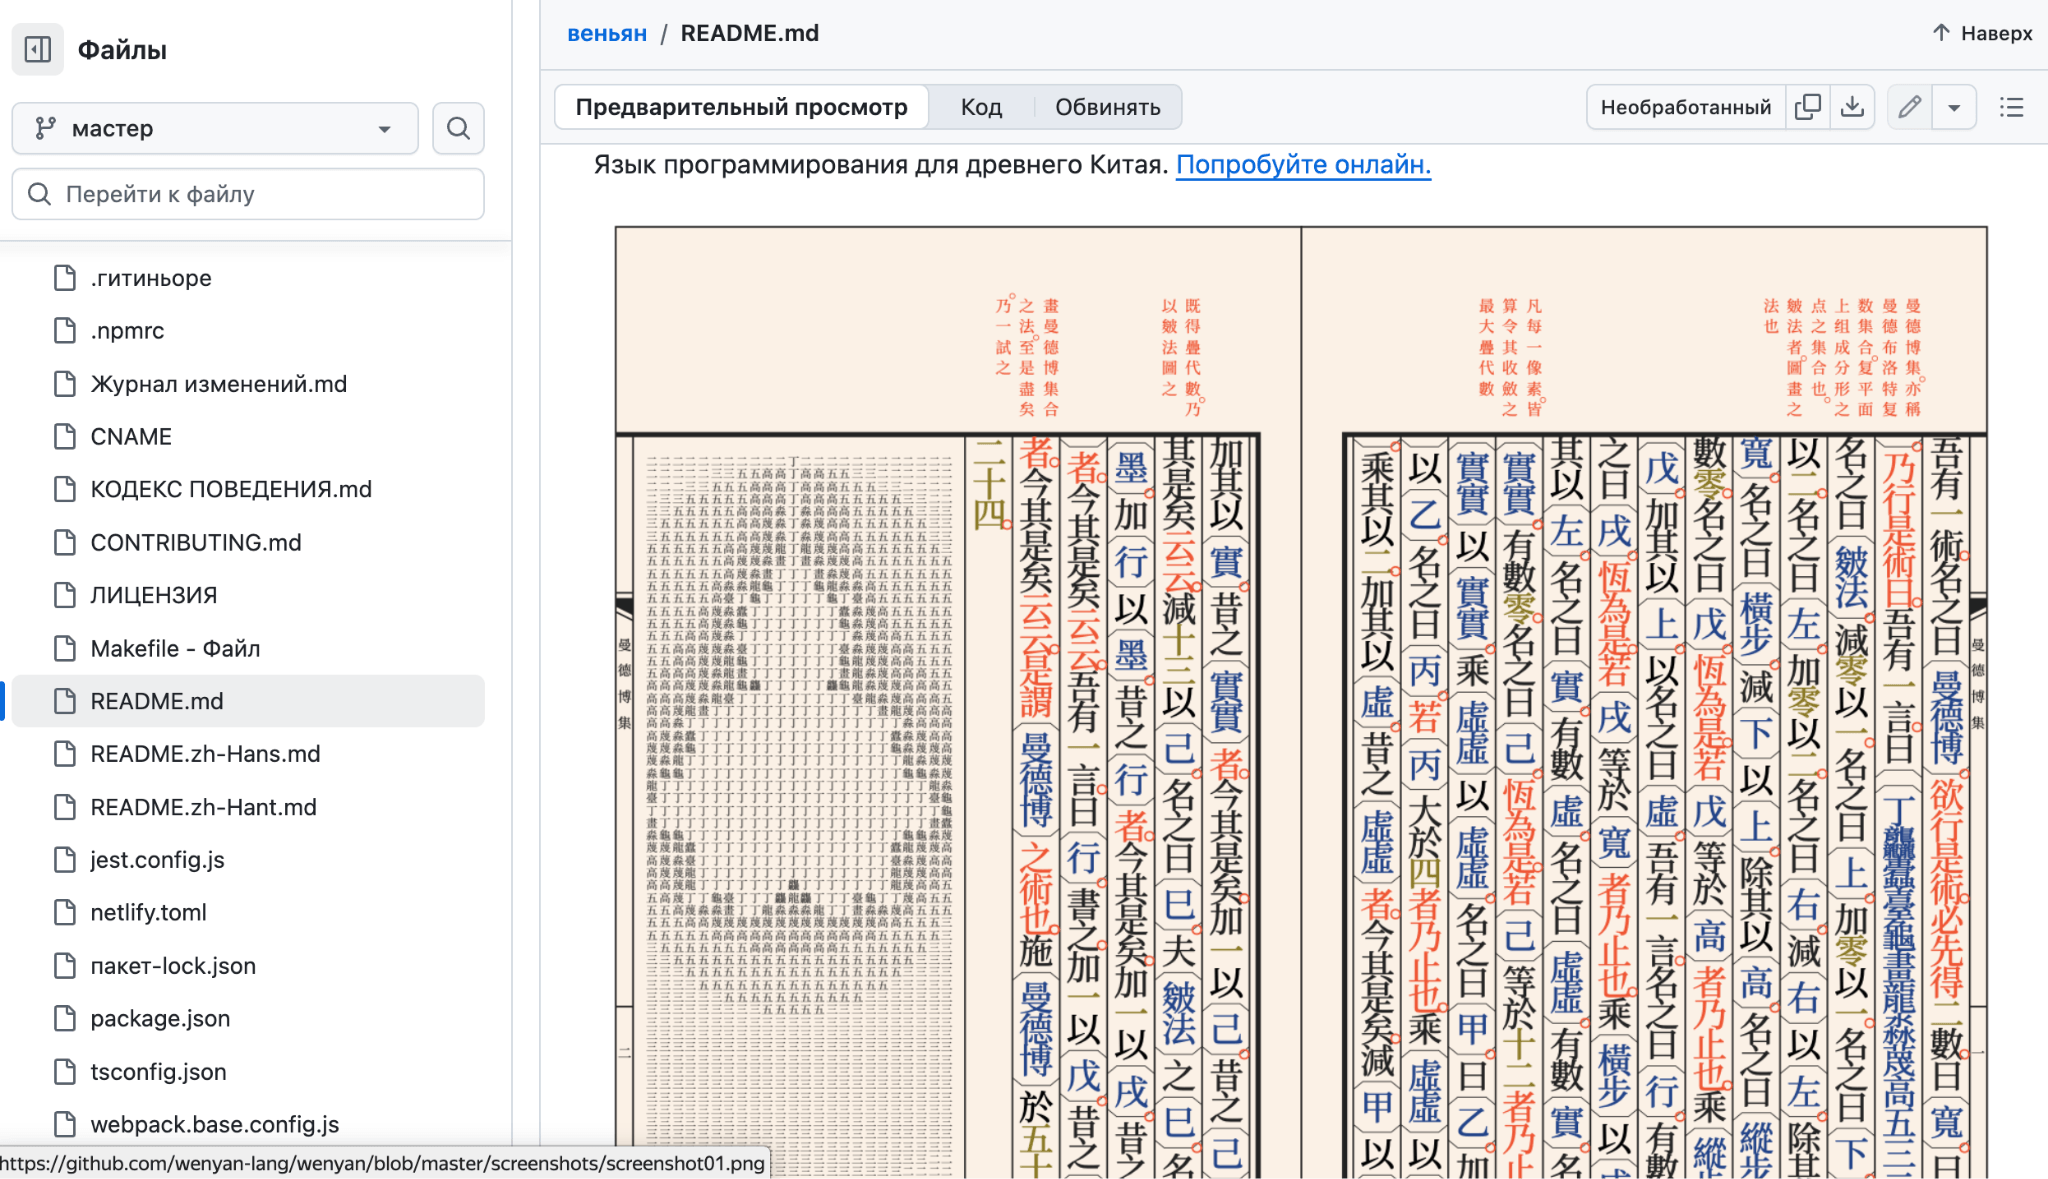Screen dimensions: 2048x1179
Task: Select Предварительный просмотр tab
Action: click(x=741, y=107)
